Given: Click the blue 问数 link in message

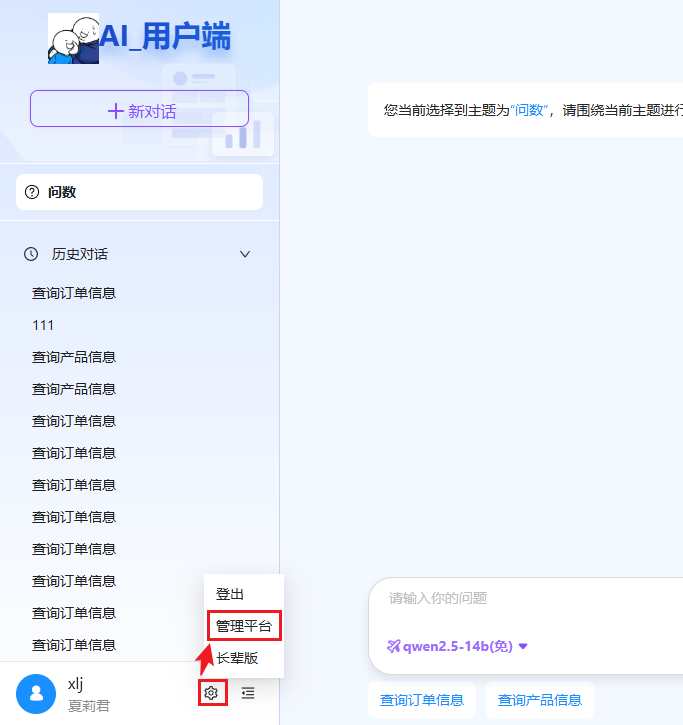Looking at the screenshot, I should [x=529, y=110].
